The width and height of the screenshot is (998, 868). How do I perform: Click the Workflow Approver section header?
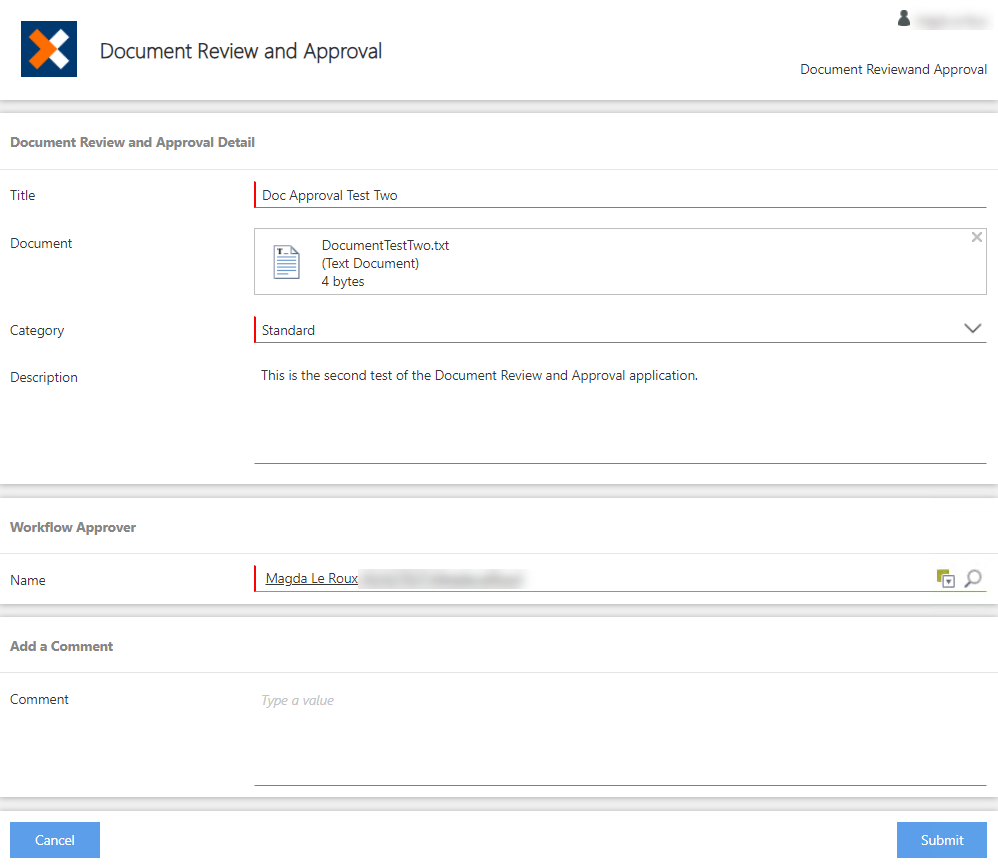(73, 527)
